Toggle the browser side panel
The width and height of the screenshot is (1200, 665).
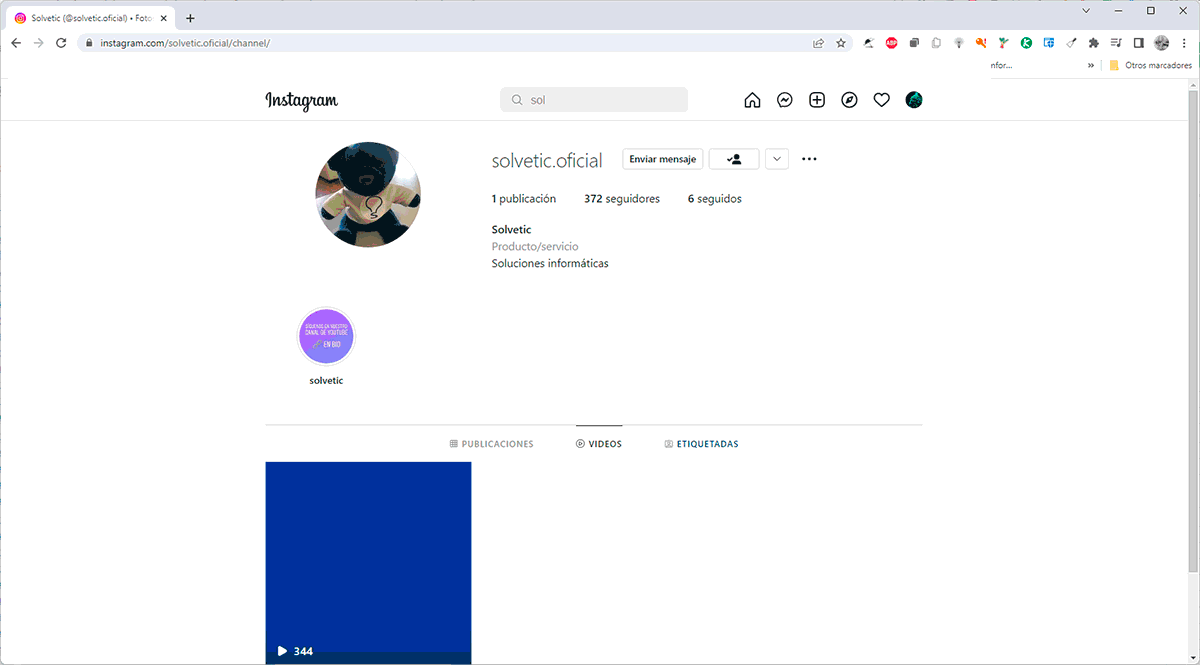[1138, 43]
